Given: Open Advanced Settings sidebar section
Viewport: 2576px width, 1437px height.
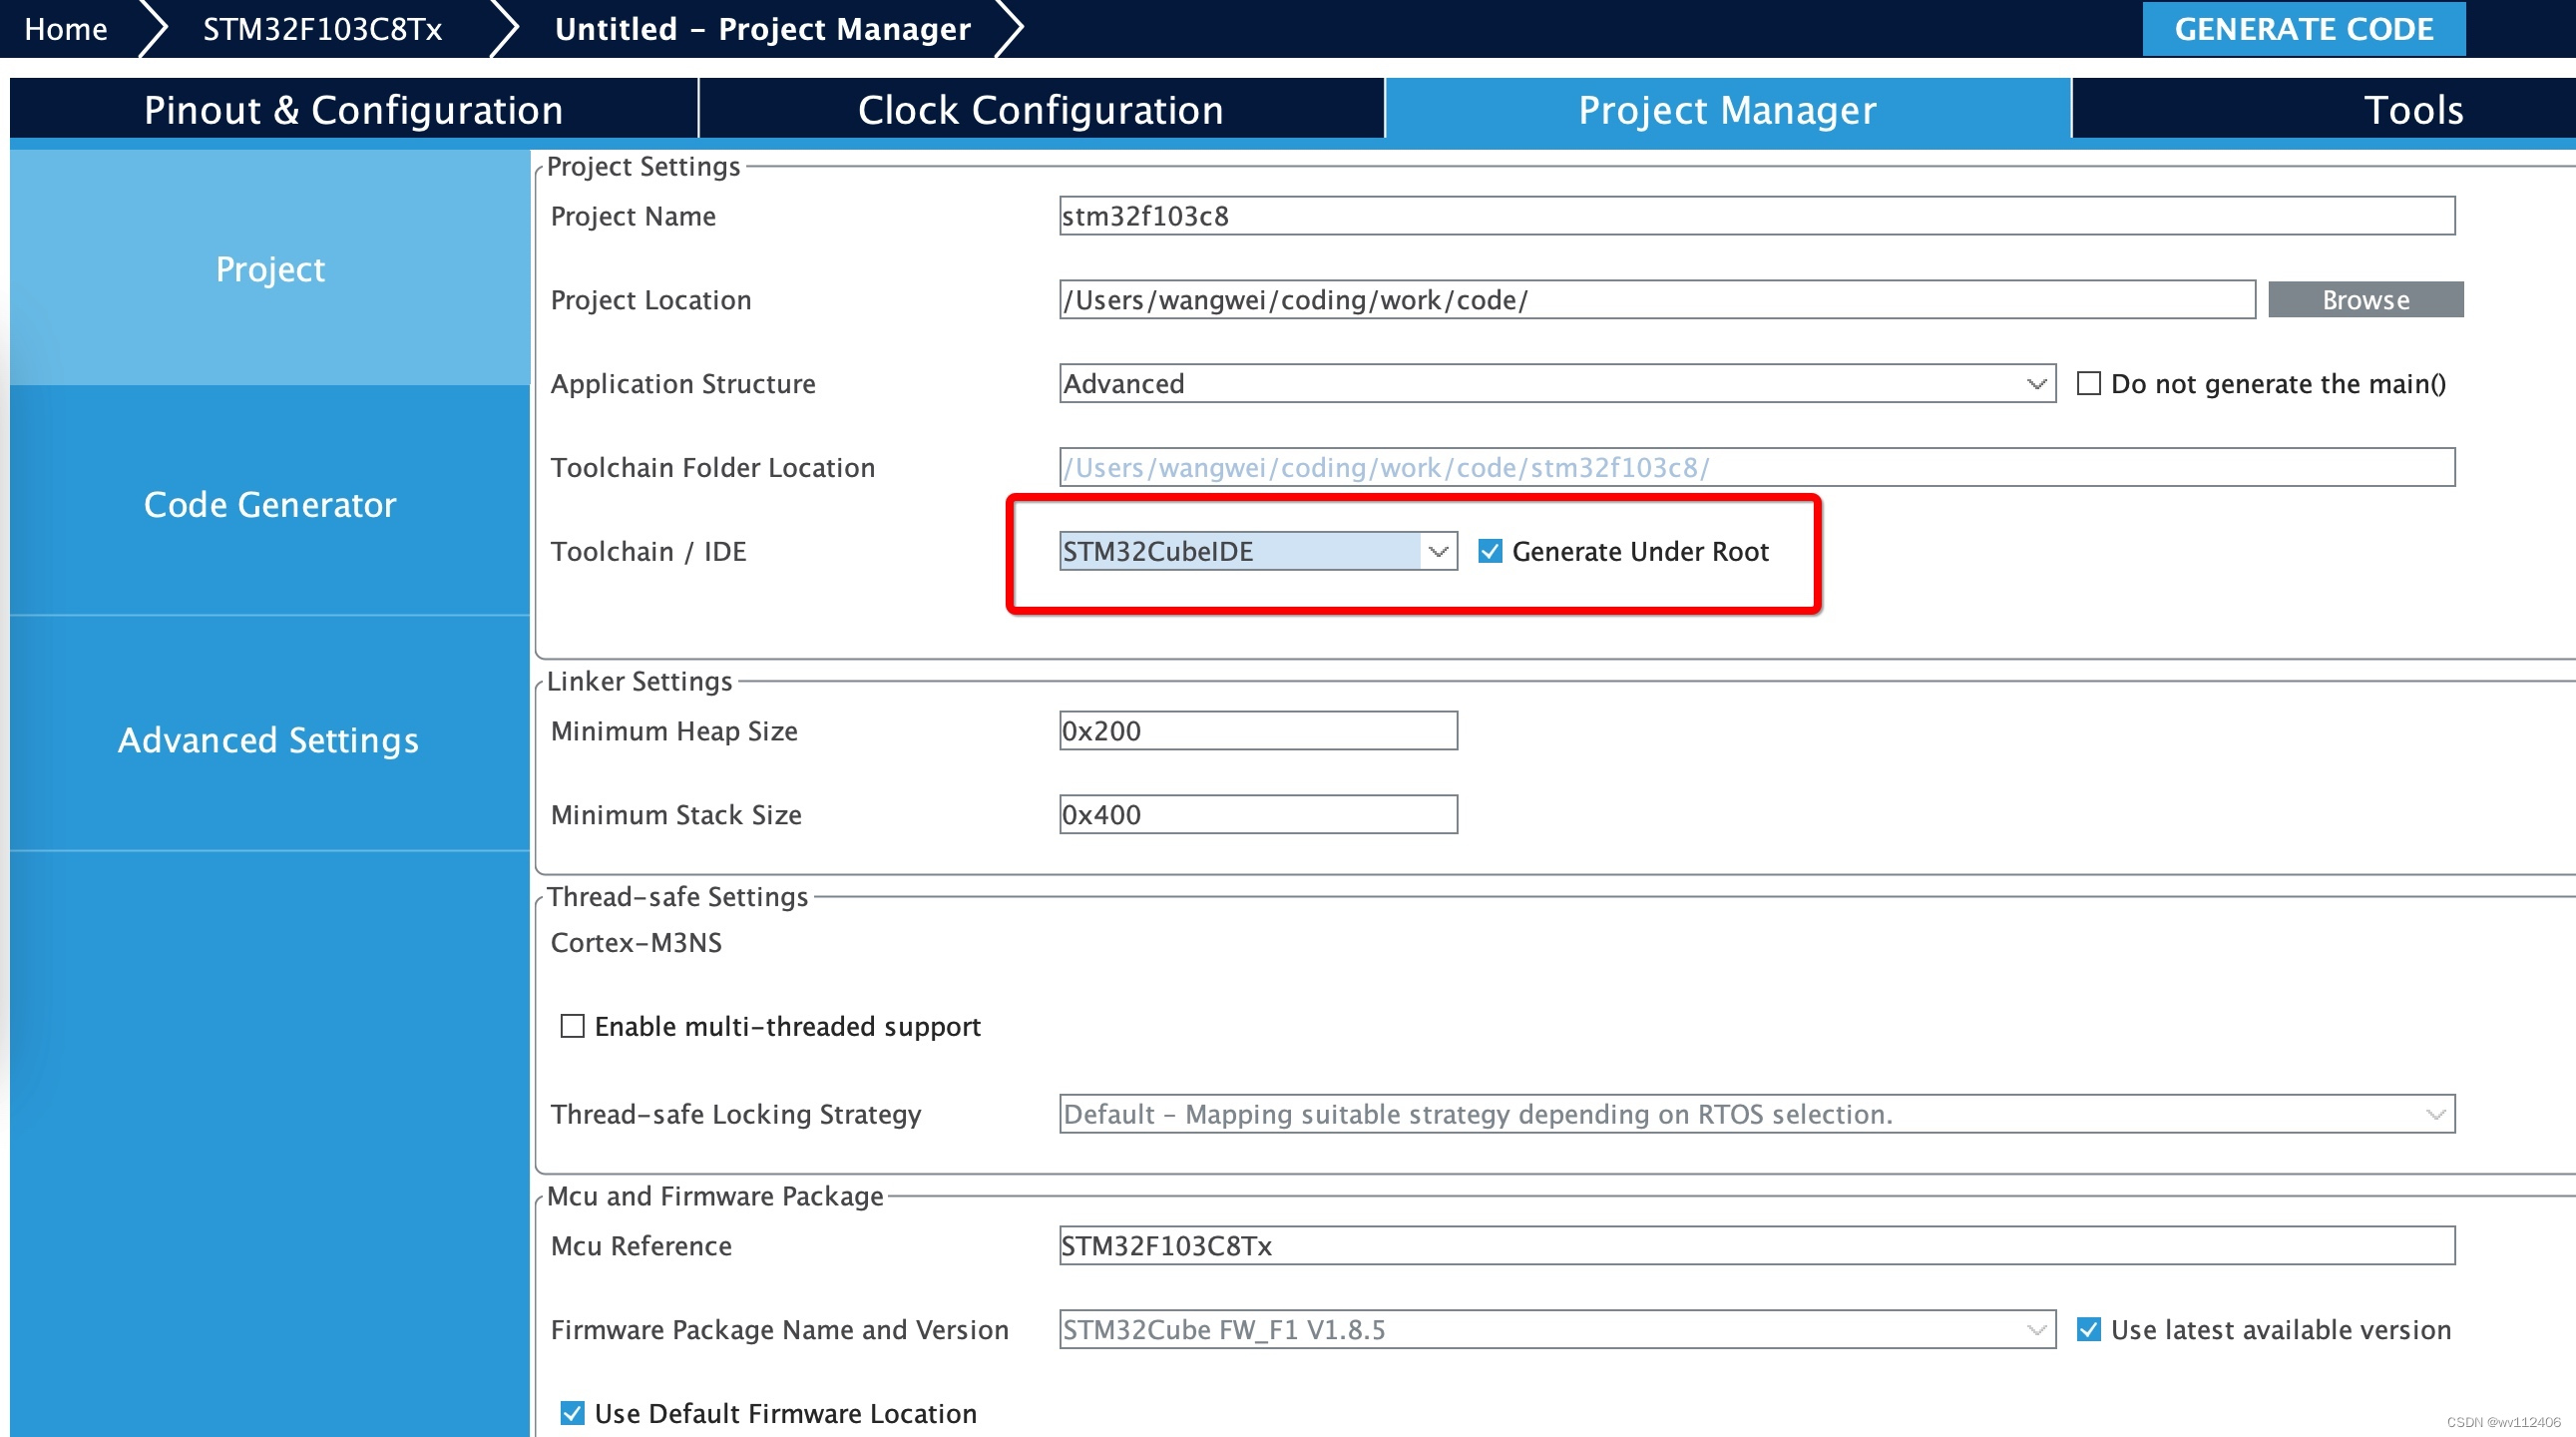Looking at the screenshot, I should 268,740.
